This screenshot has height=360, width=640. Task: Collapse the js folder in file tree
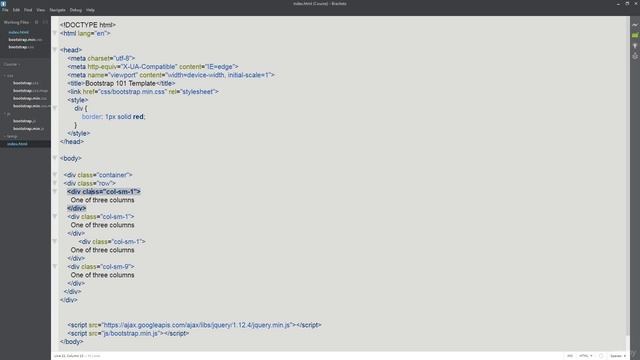point(8,114)
